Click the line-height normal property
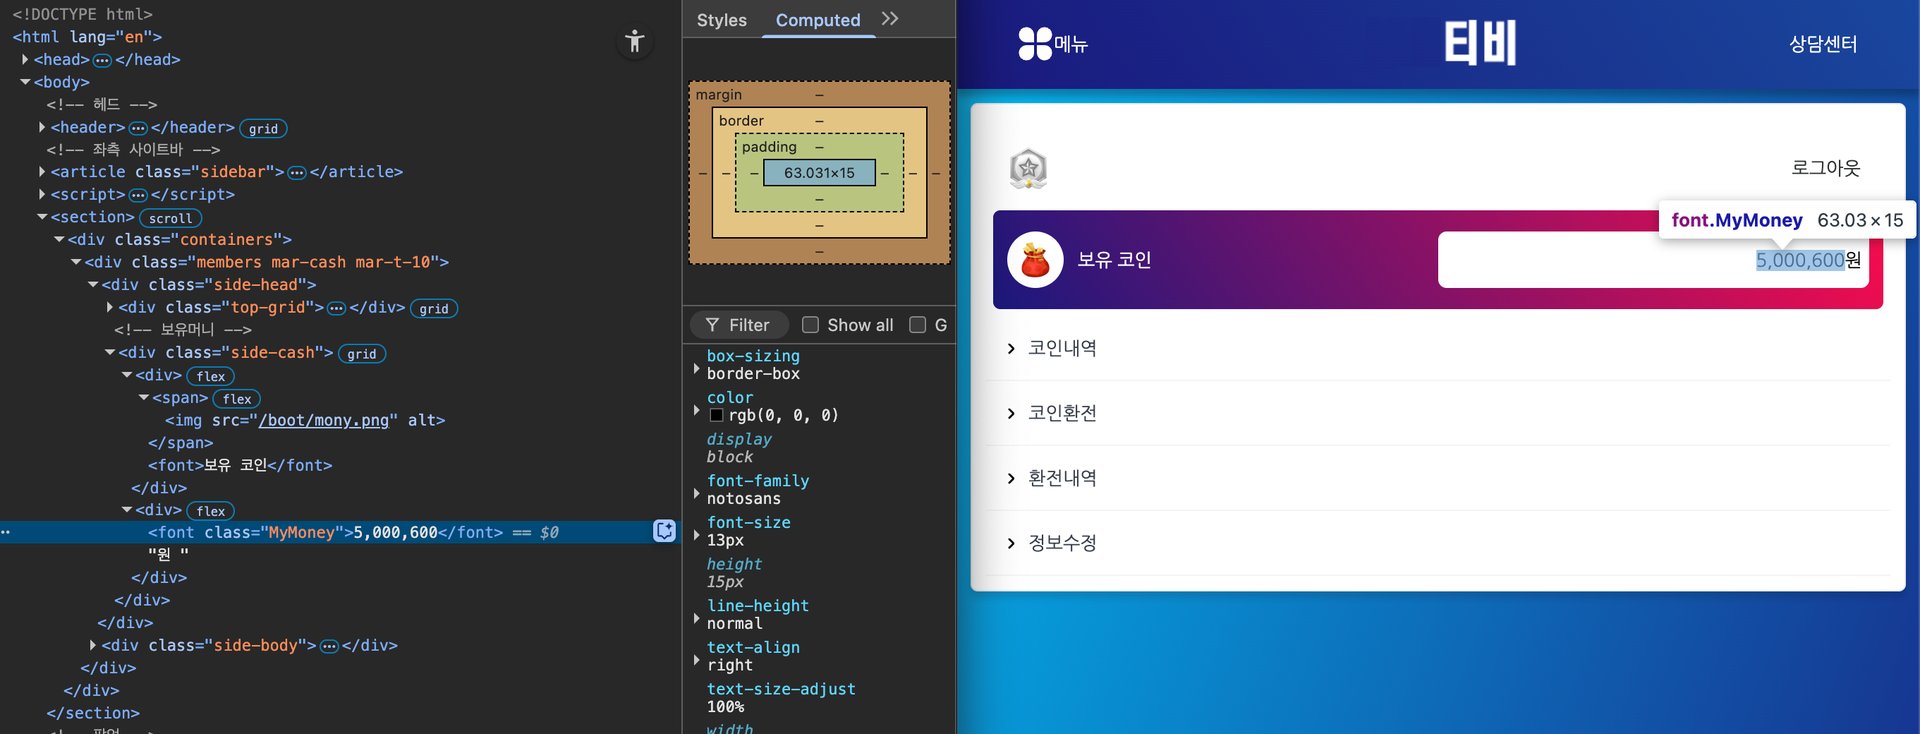This screenshot has height=734, width=1920. pyautogui.click(x=758, y=615)
